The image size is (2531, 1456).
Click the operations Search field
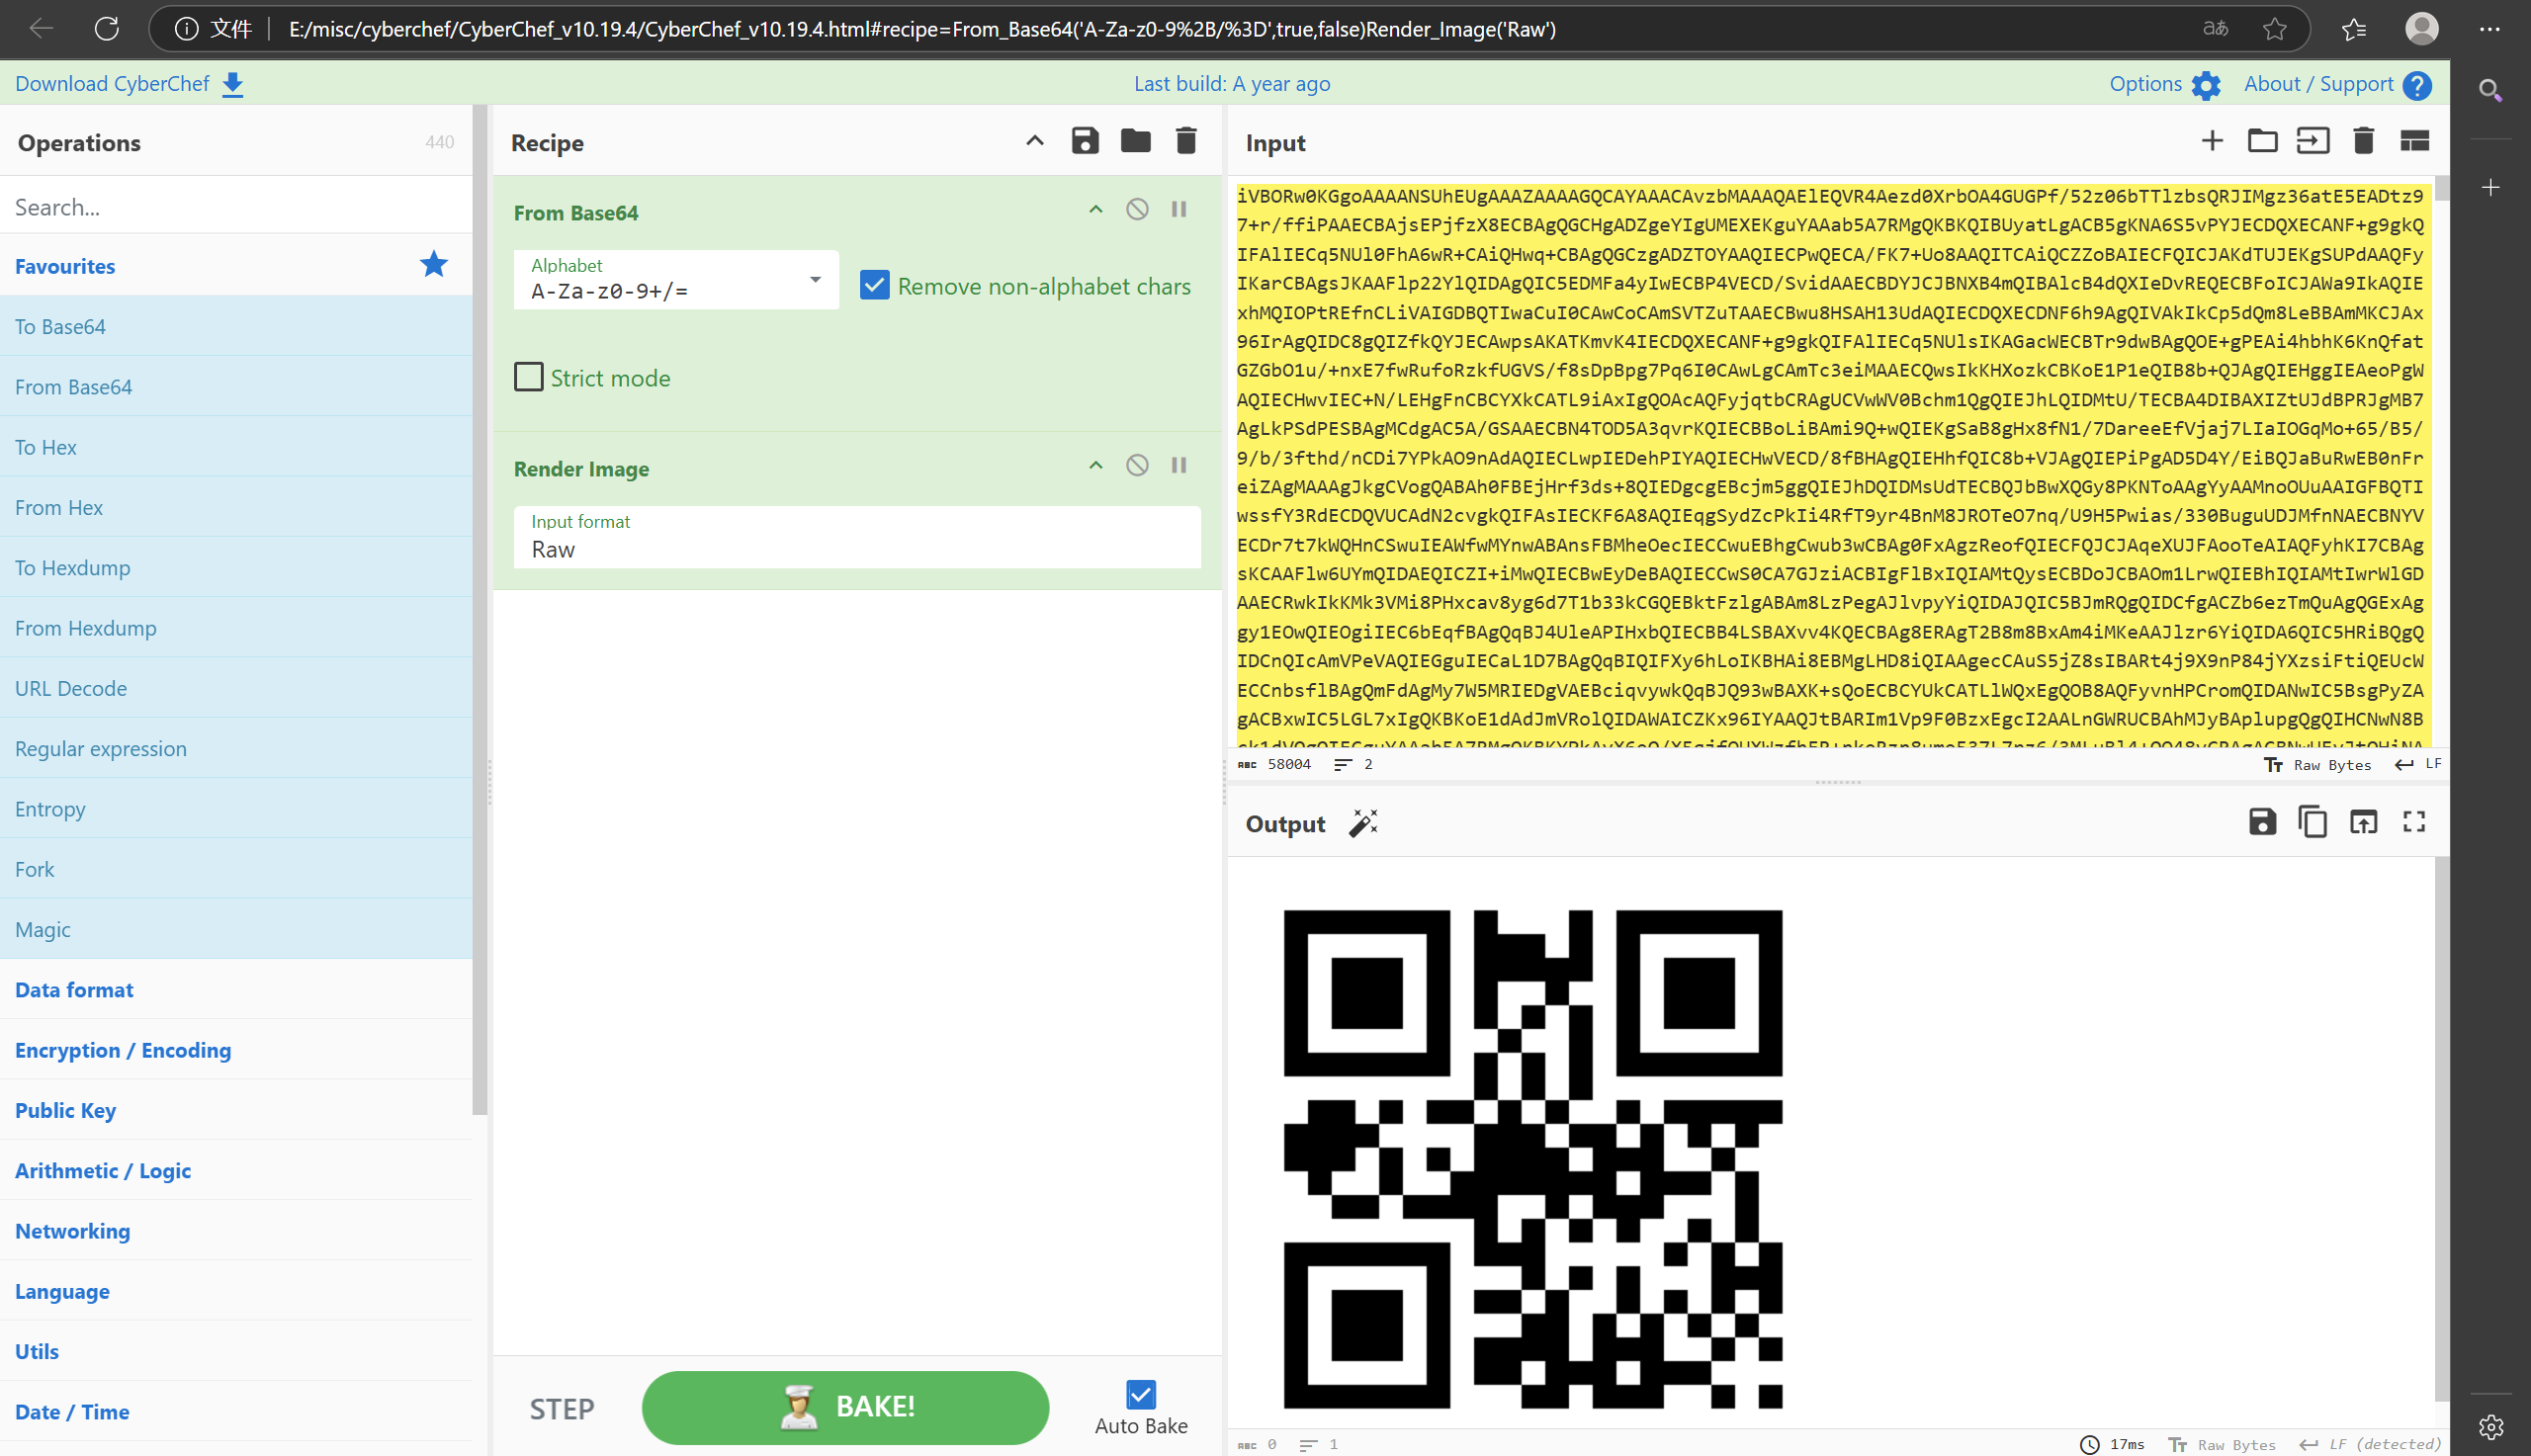(236, 207)
